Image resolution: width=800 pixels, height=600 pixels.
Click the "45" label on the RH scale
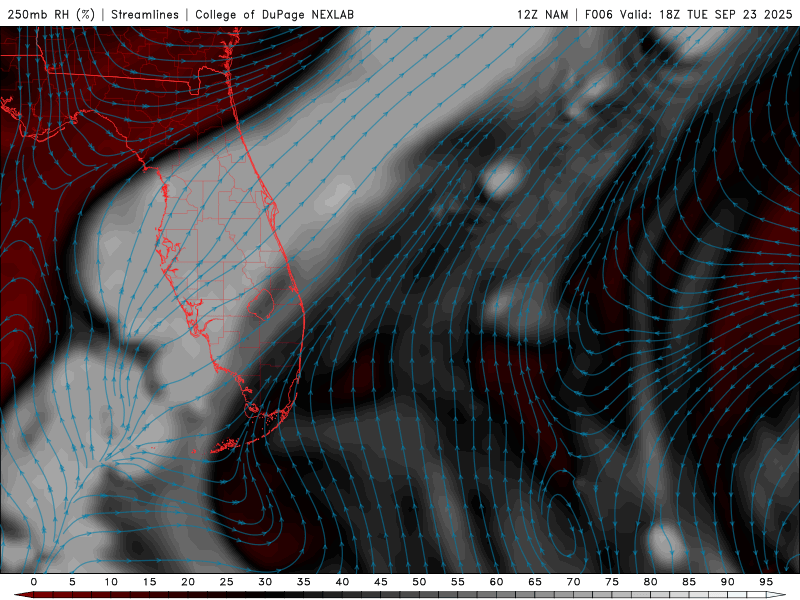381,582
